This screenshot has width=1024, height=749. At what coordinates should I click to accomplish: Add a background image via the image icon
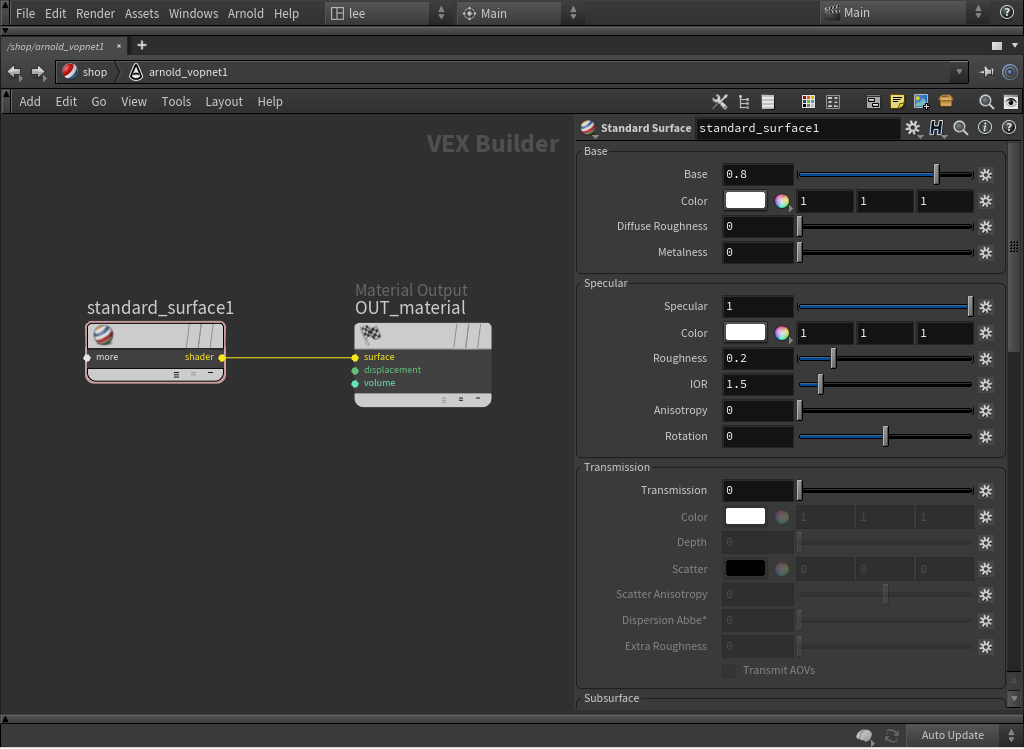[x=921, y=101]
